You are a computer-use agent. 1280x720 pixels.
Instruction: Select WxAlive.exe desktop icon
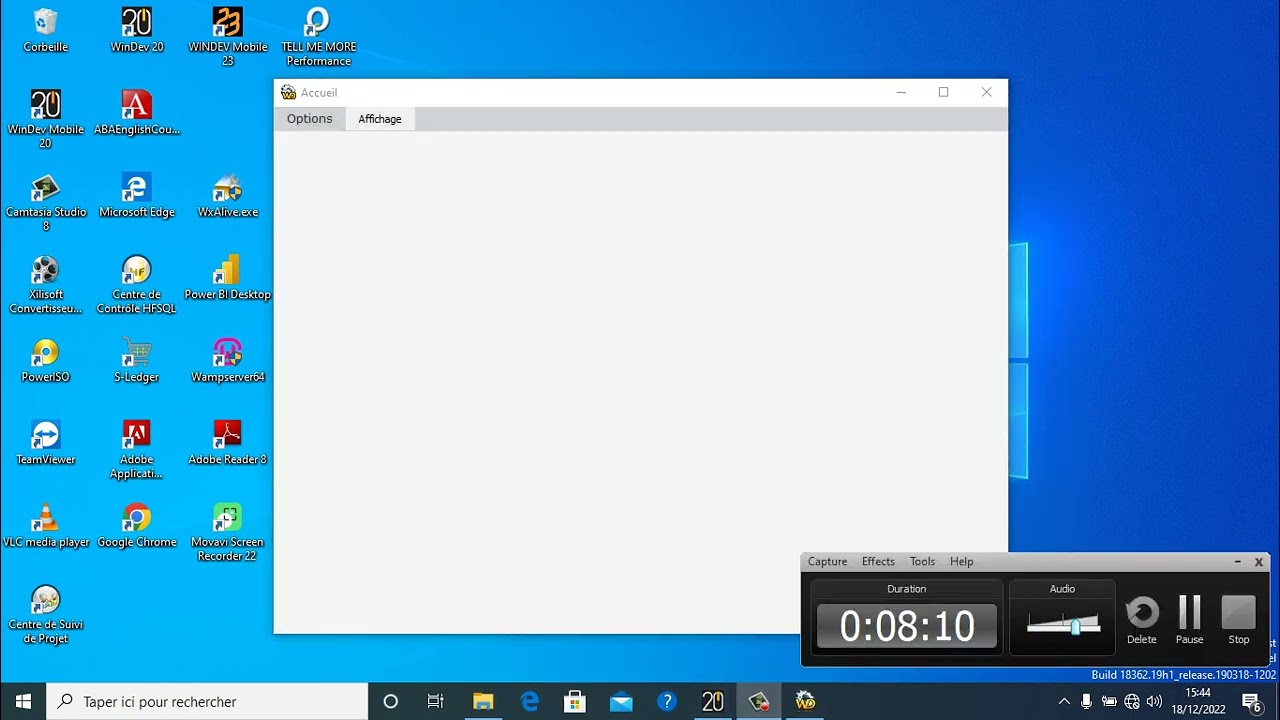tap(228, 195)
